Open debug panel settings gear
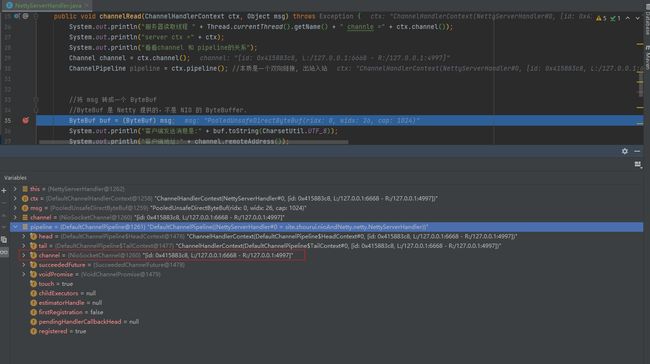Viewport: 650px width, 364px height. point(625,151)
